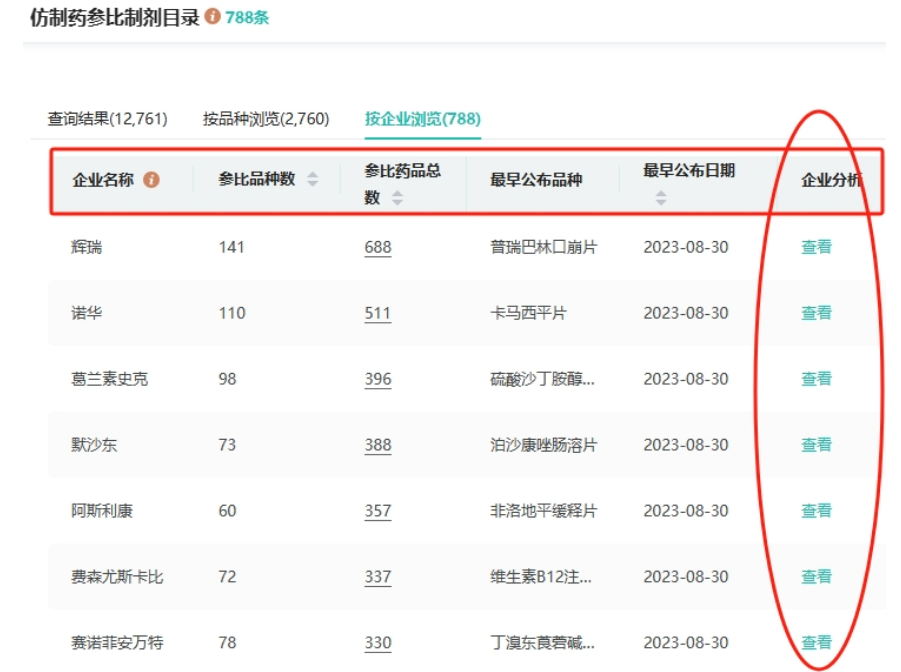
Task: Open 查看 analysis link for 诺华
Action: coord(817,313)
